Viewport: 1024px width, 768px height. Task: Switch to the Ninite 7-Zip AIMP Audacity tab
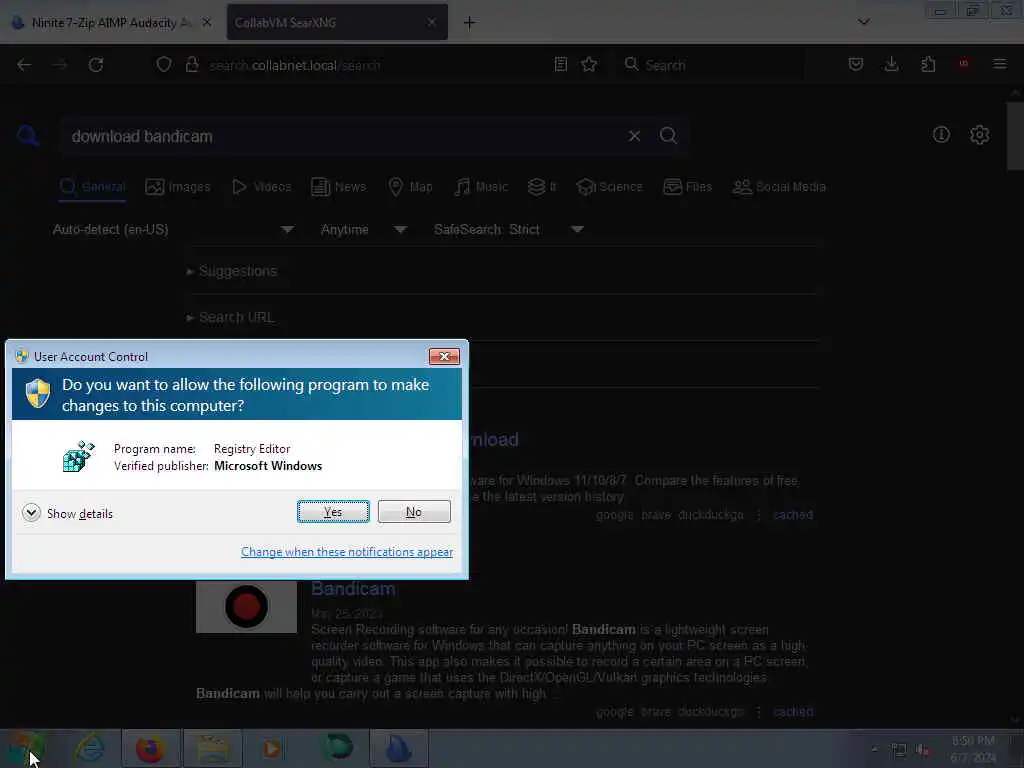[112, 23]
